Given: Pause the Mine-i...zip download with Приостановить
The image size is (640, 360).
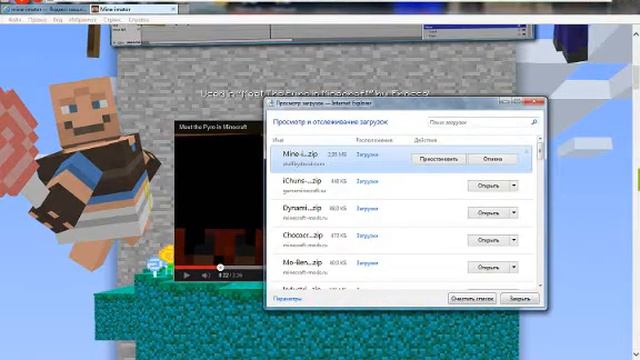Looking at the screenshot, I should (438, 159).
